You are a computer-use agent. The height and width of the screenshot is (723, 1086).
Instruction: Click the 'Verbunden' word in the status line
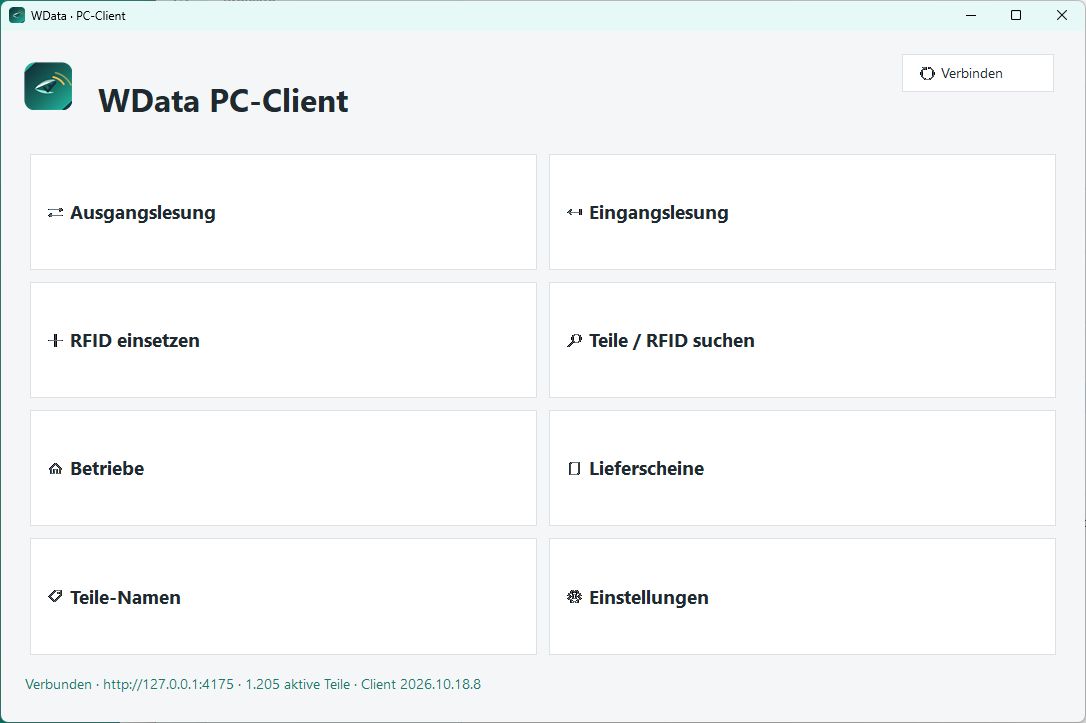[x=58, y=684]
